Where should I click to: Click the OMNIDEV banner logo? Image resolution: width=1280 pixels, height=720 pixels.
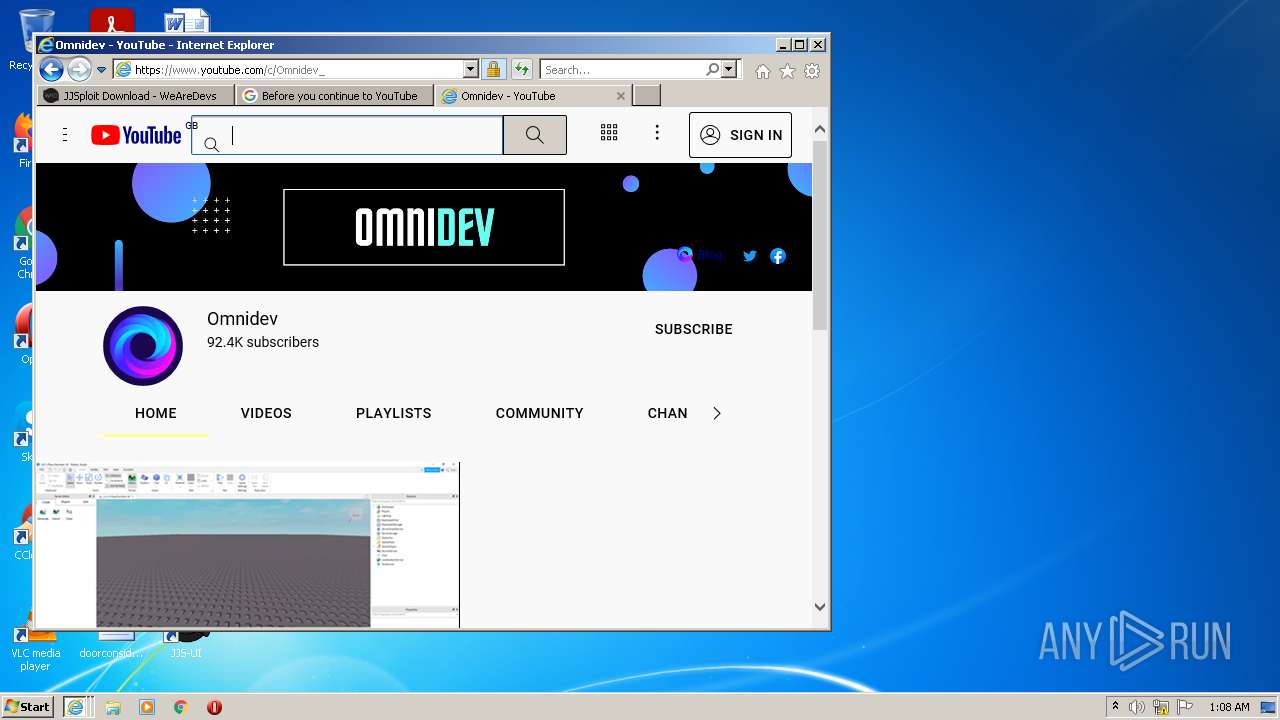point(424,227)
